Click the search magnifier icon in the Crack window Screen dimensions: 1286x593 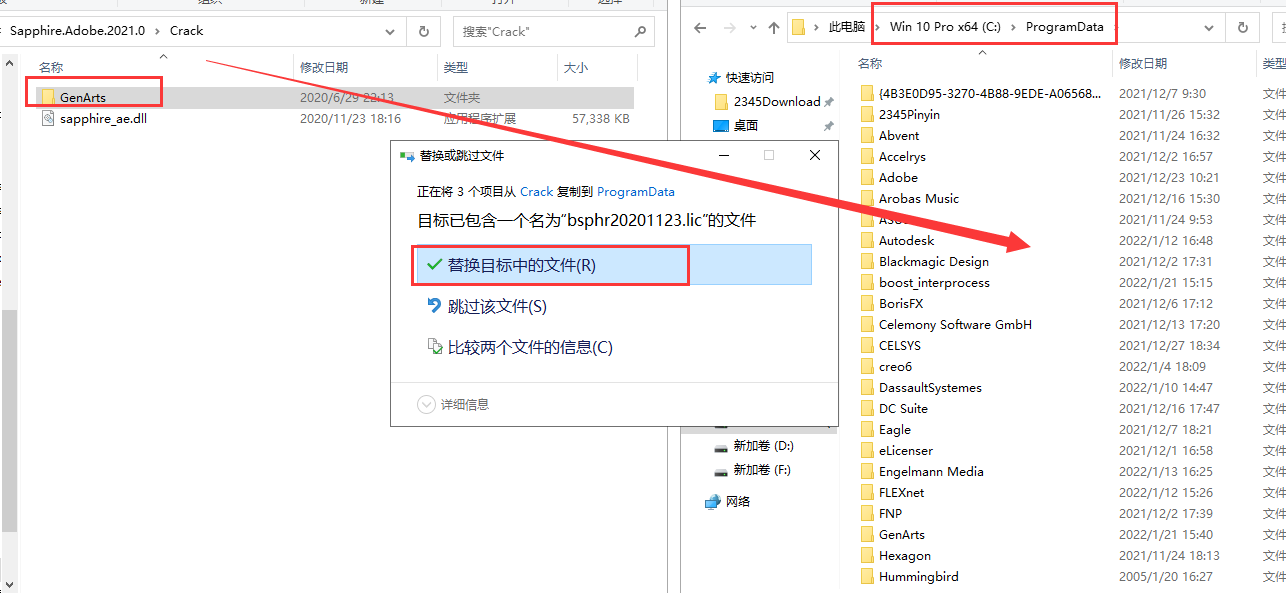[640, 31]
